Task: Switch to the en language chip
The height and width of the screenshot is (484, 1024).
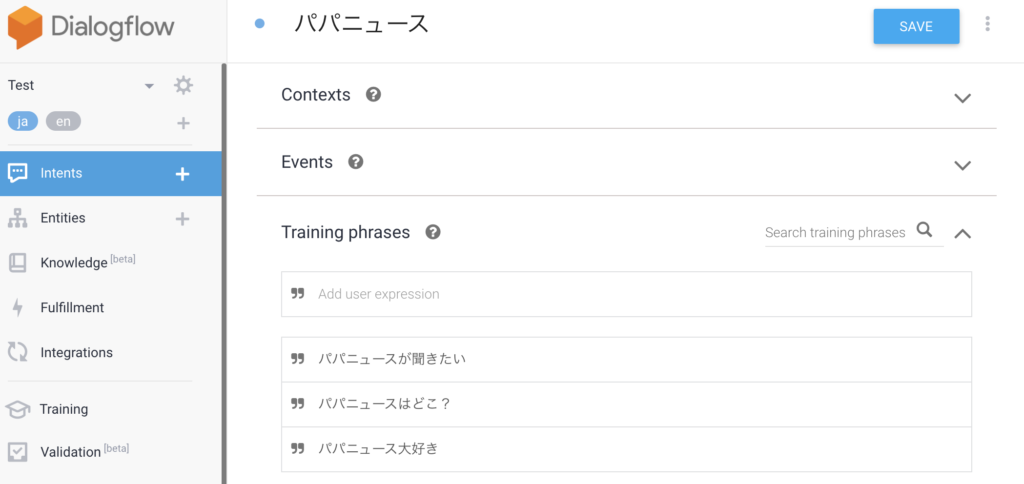Action: point(63,122)
